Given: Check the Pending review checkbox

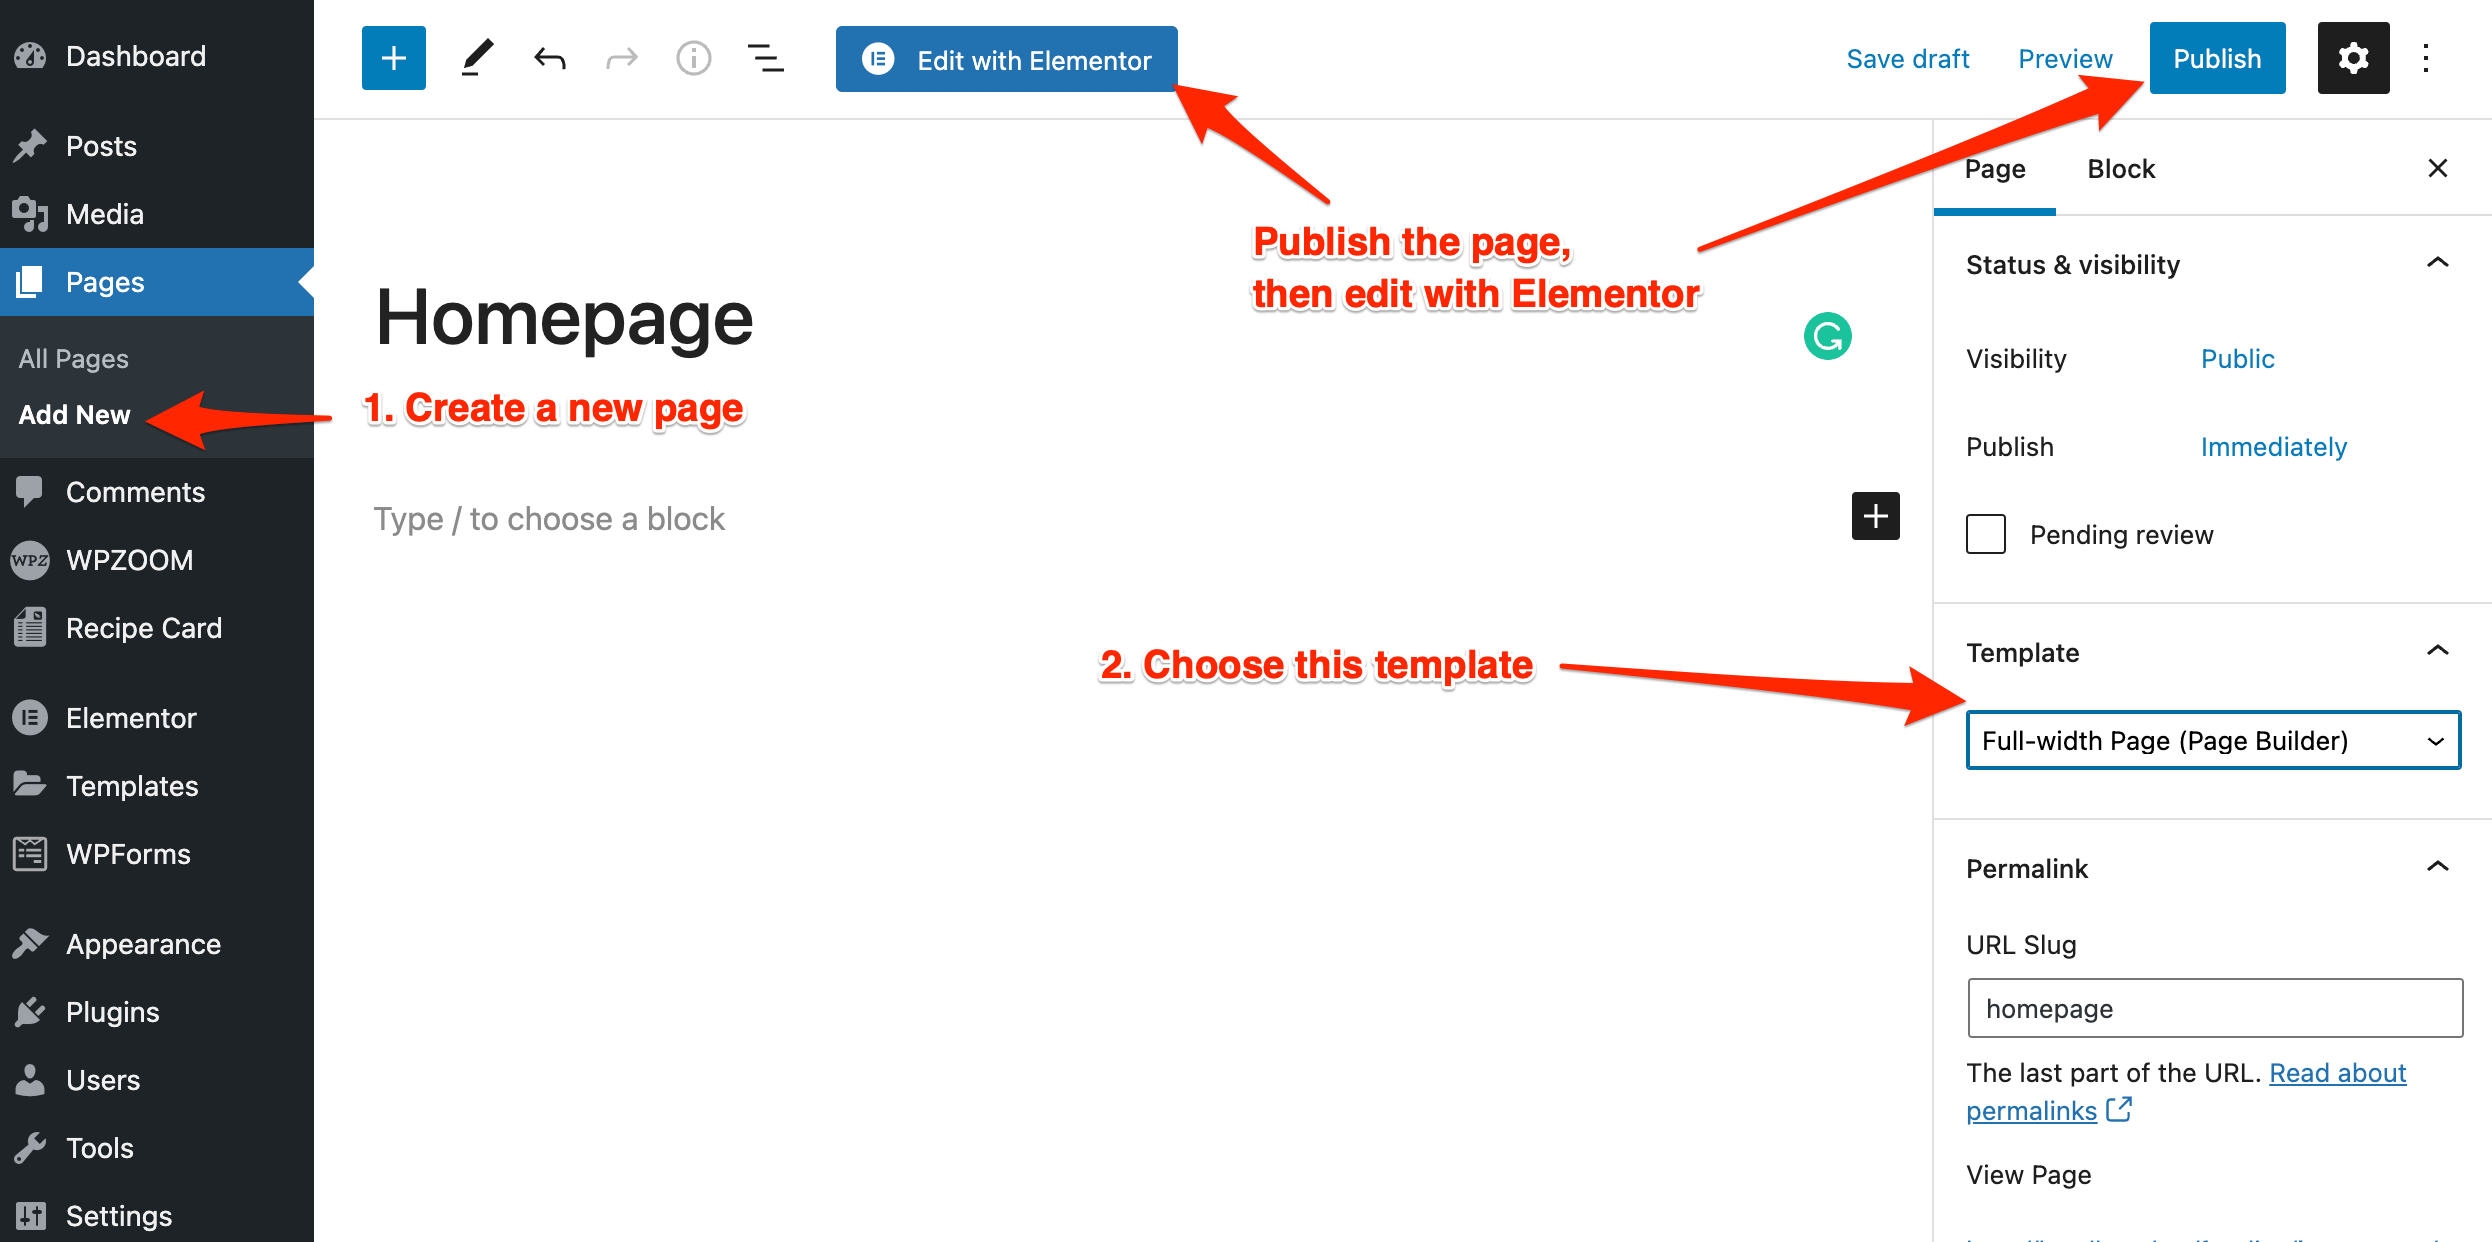Looking at the screenshot, I should [x=1986, y=534].
